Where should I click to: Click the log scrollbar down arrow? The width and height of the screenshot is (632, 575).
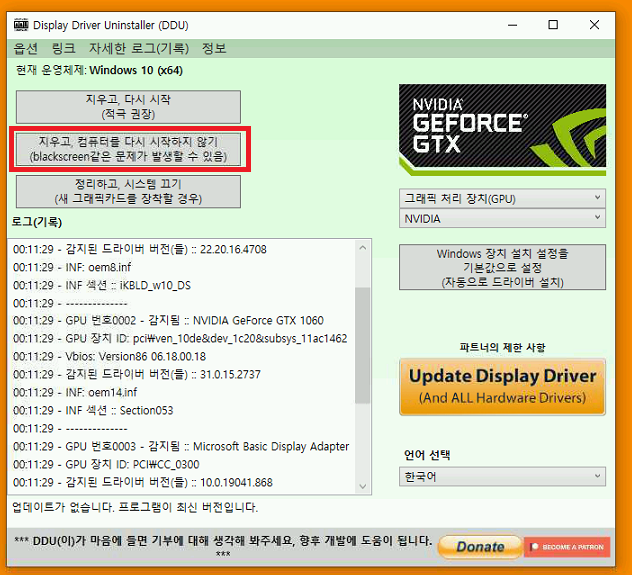[x=363, y=486]
